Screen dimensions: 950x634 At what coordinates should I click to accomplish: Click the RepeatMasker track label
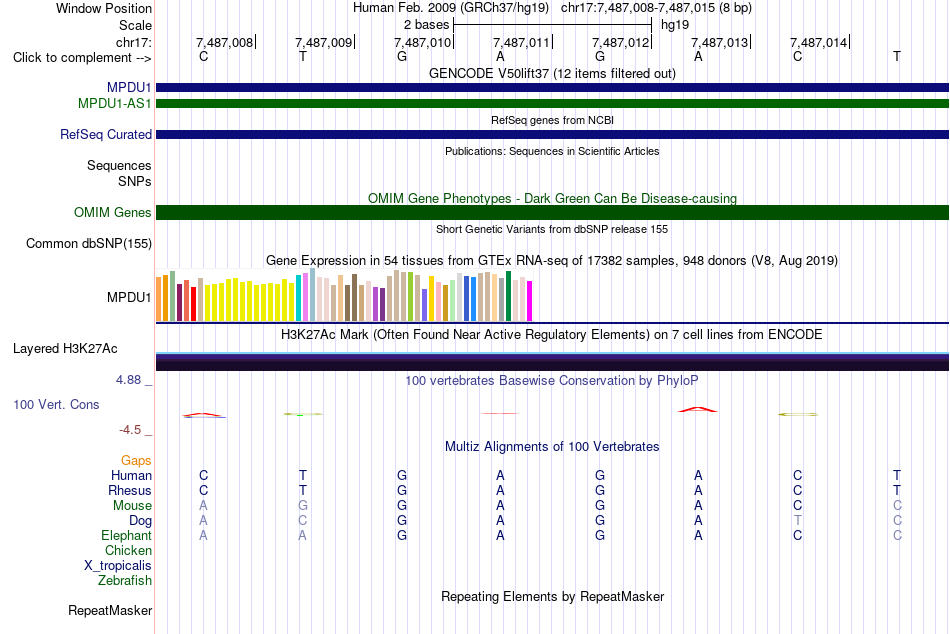coord(110,610)
